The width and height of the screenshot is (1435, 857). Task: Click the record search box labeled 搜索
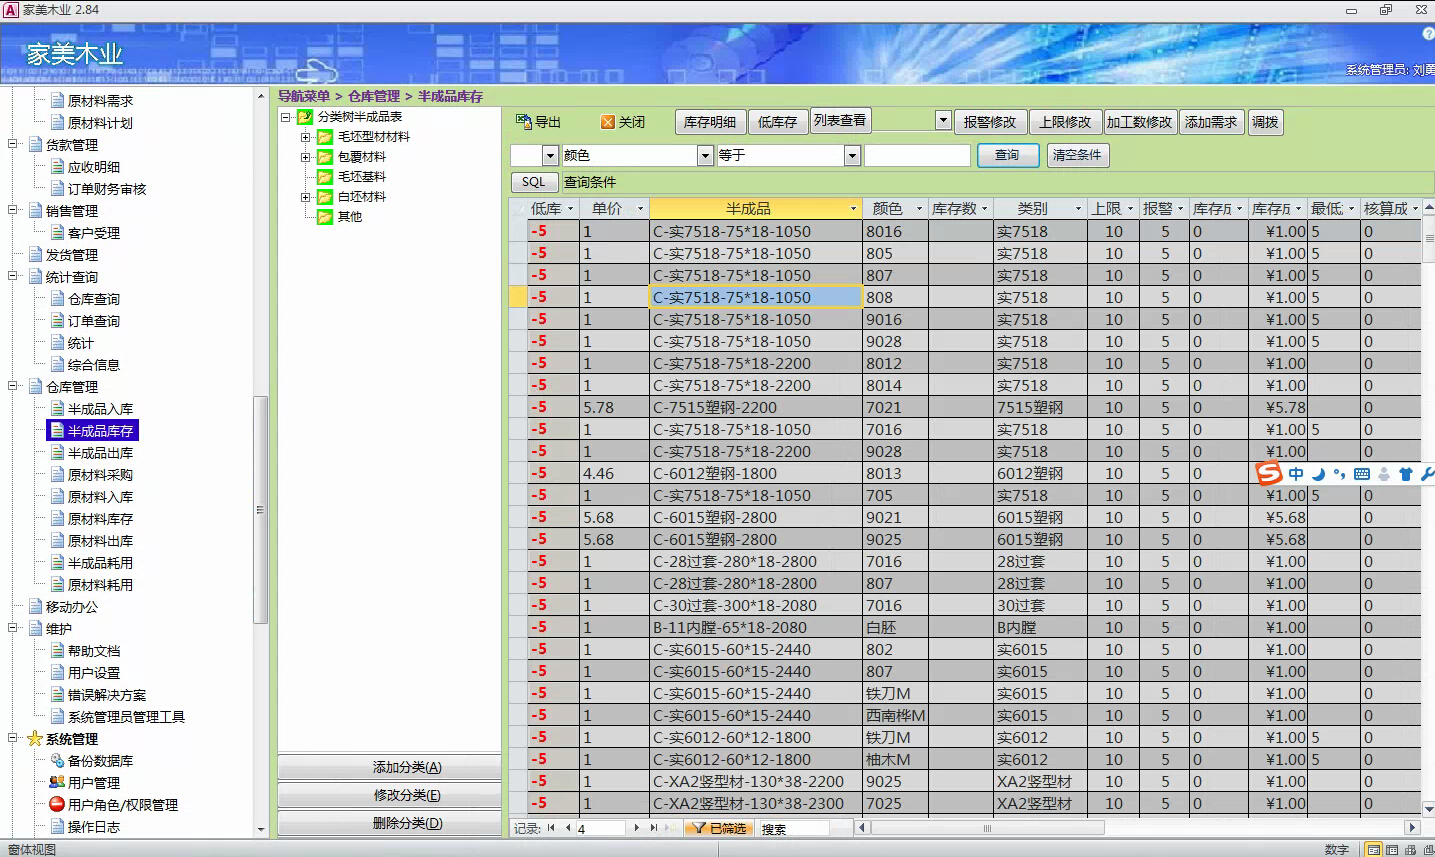pyautogui.click(x=793, y=828)
